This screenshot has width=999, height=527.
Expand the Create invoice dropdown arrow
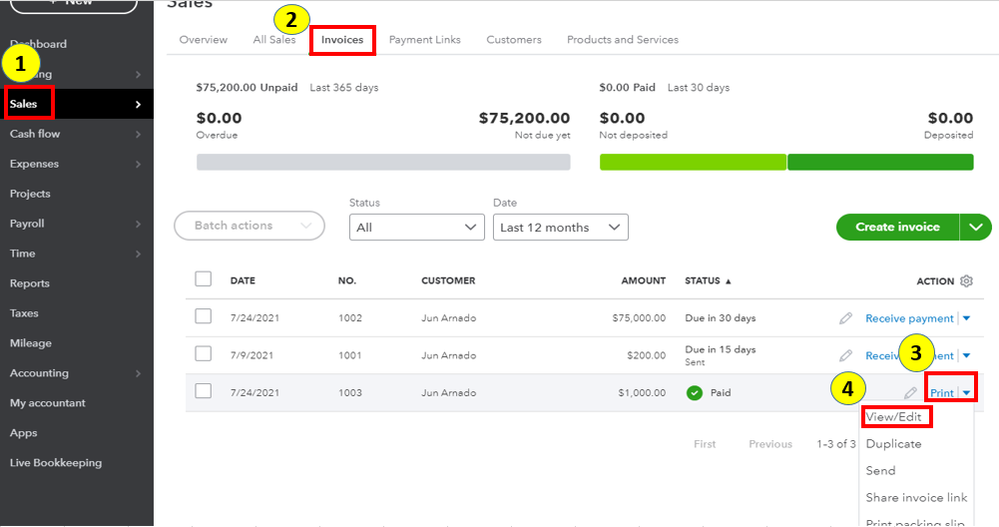975,227
